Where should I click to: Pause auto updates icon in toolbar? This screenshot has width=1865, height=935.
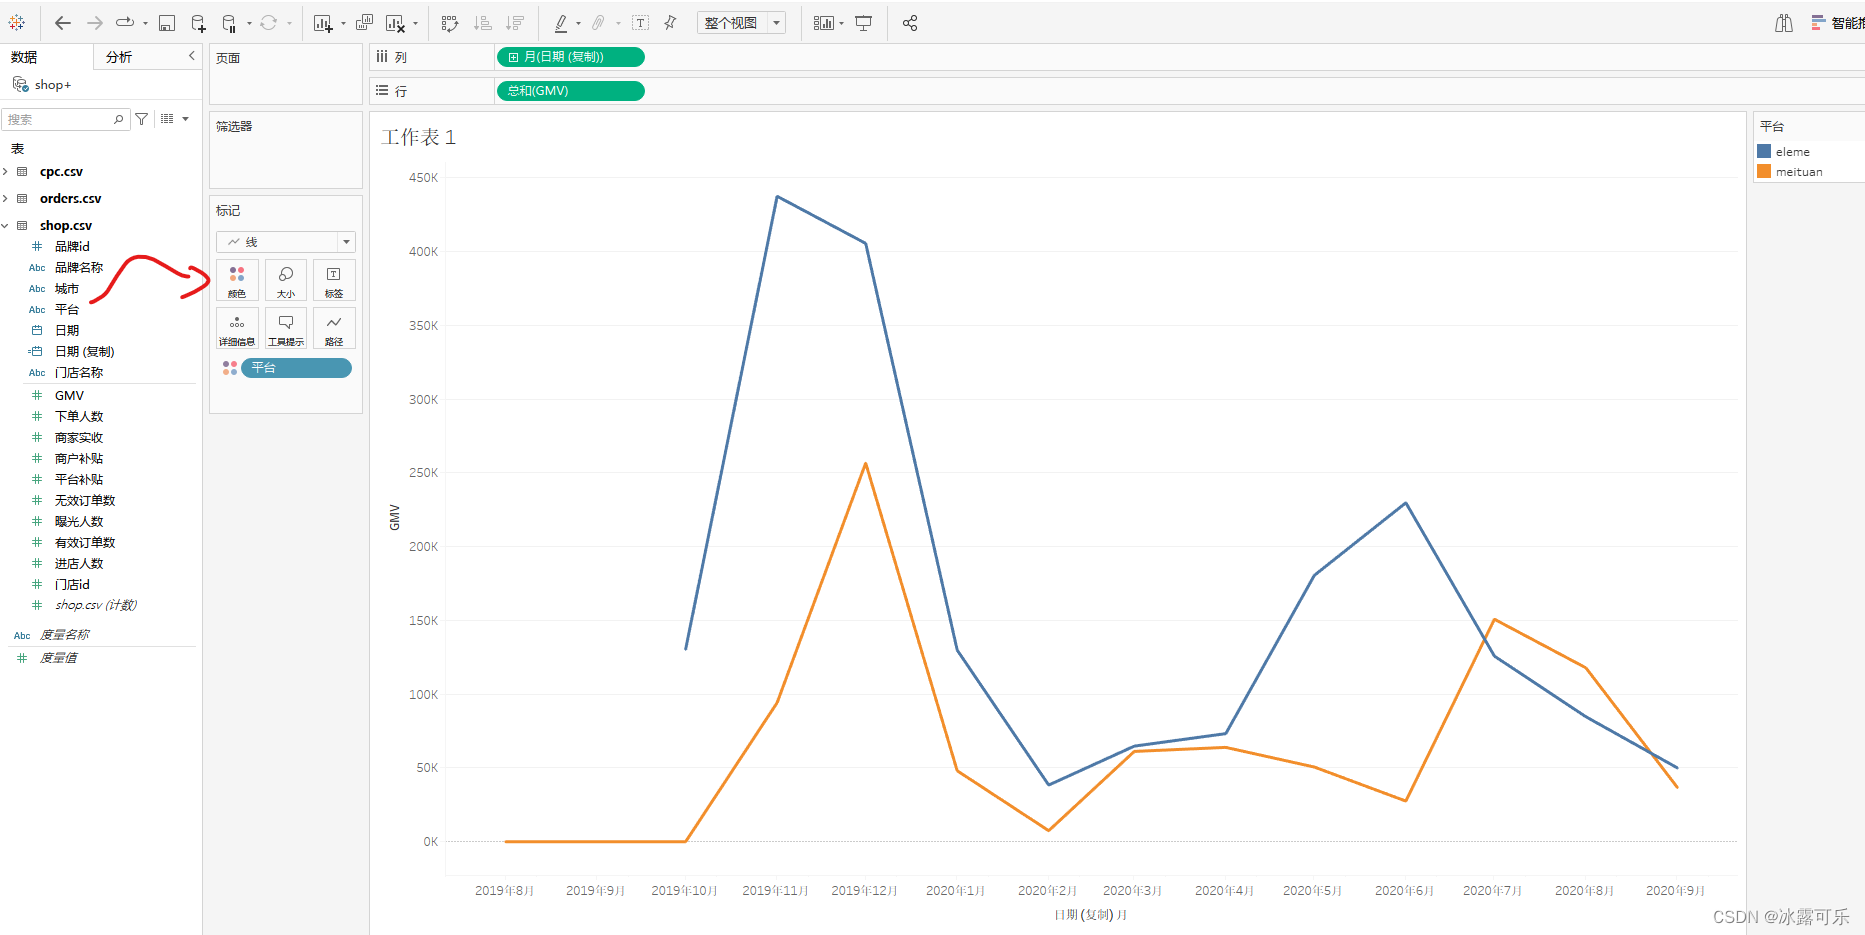coord(229,23)
